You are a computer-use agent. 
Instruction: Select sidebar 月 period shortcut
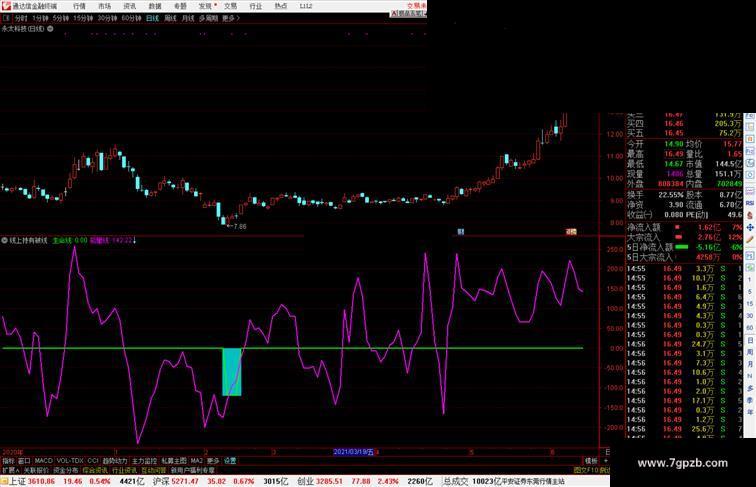(x=750, y=364)
